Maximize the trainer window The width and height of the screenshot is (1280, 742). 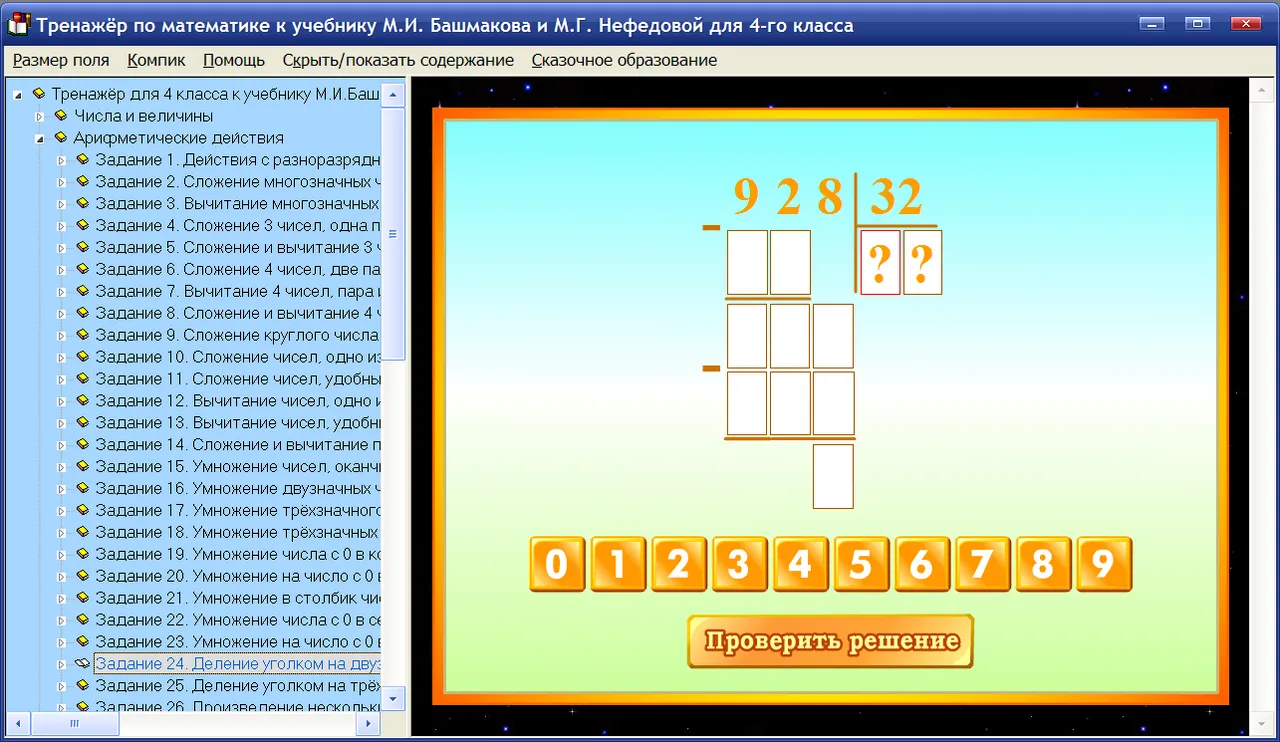(x=1198, y=23)
